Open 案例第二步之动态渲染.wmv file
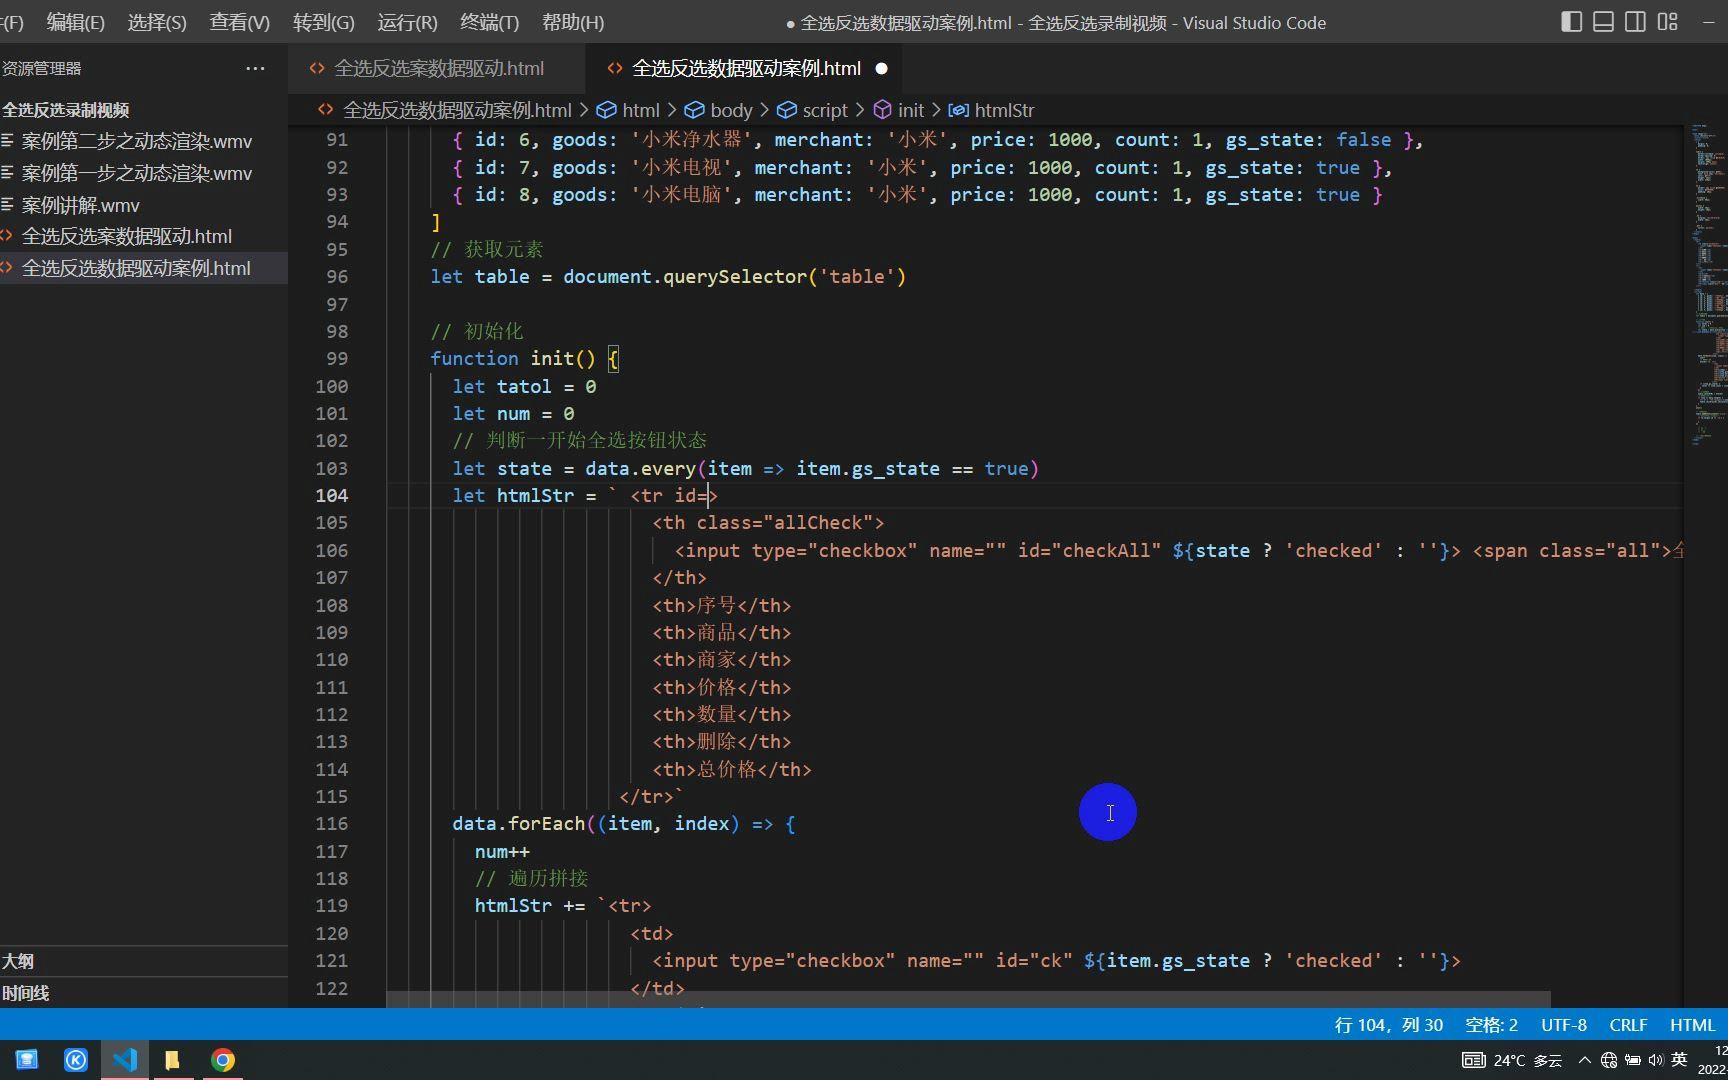The image size is (1728, 1080). (x=144, y=141)
